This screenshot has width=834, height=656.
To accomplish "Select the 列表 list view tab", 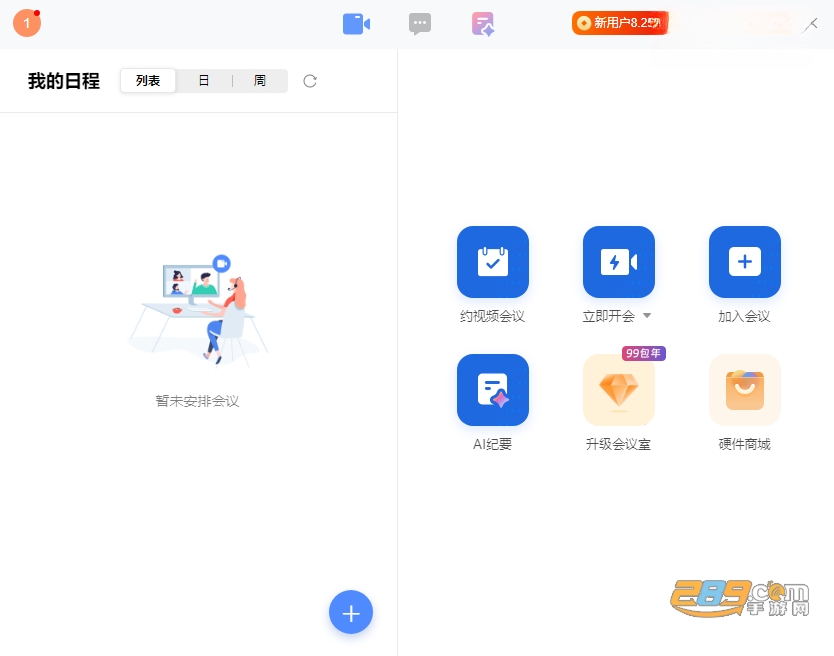I will [148, 80].
